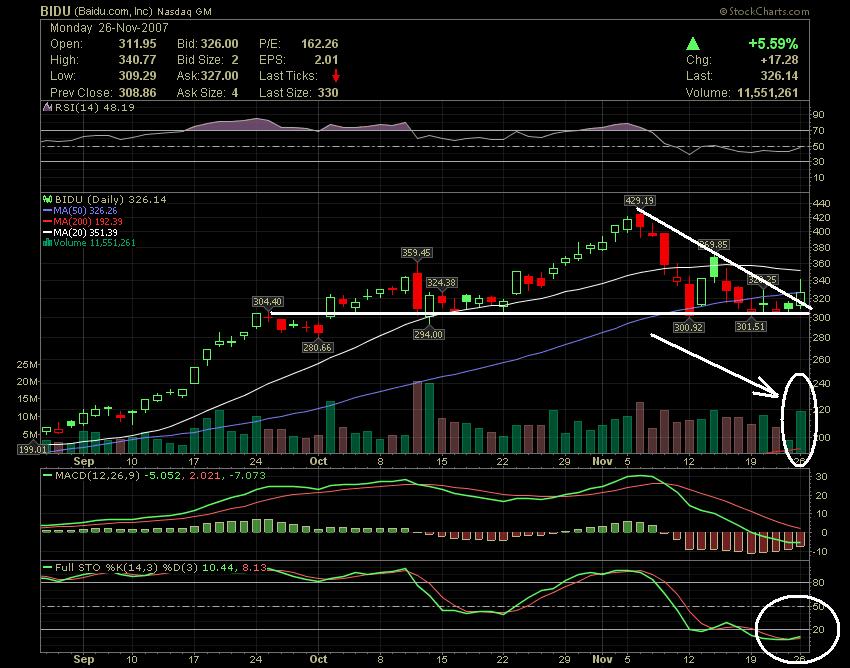Click the red MA(200) legend line swatch
Viewport: 850px width, 668px height.
click(48, 222)
